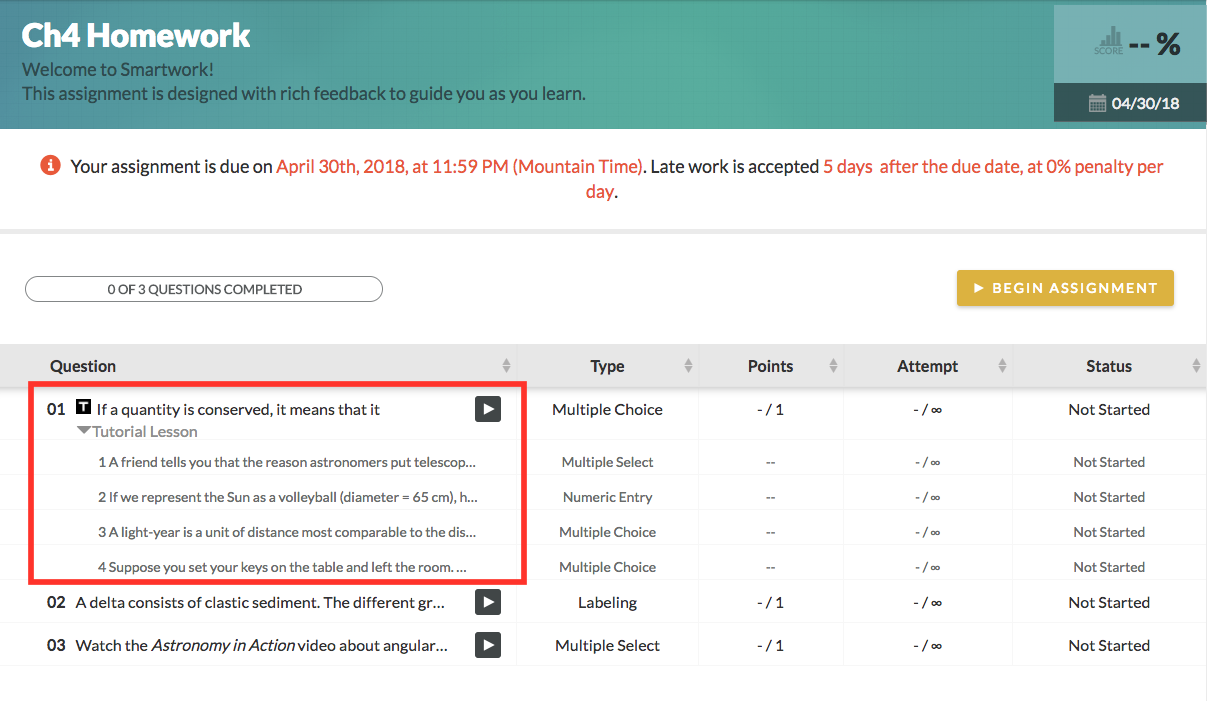Click the score percentage display

[x=1155, y=44]
